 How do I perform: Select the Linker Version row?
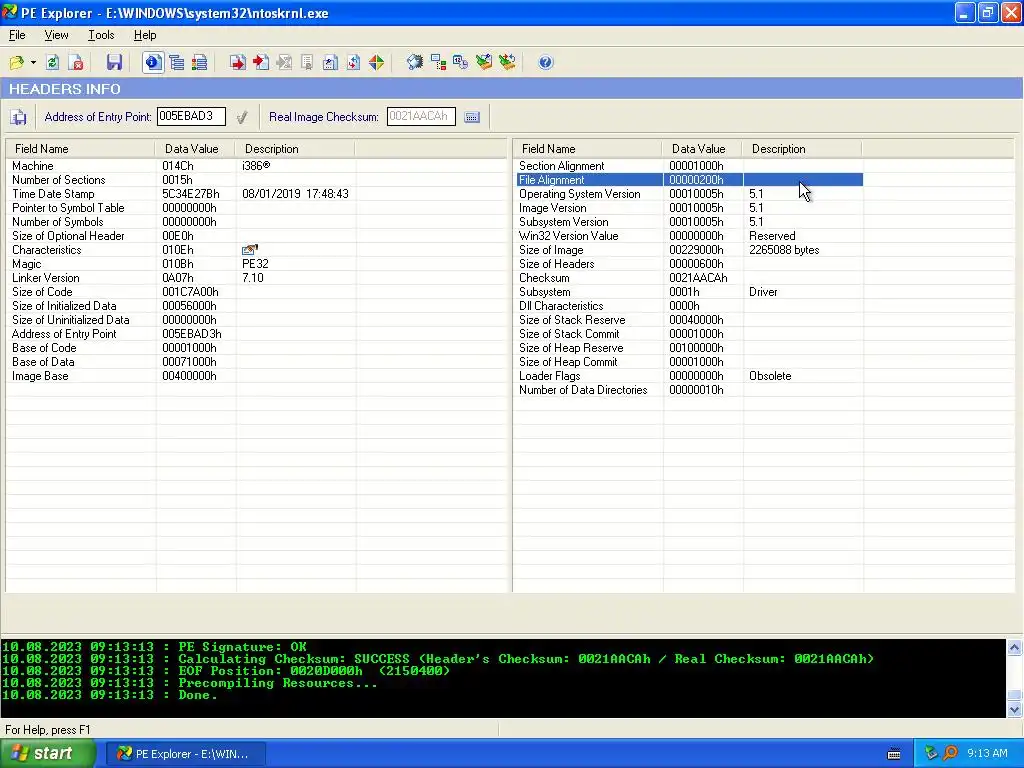[x=181, y=278]
